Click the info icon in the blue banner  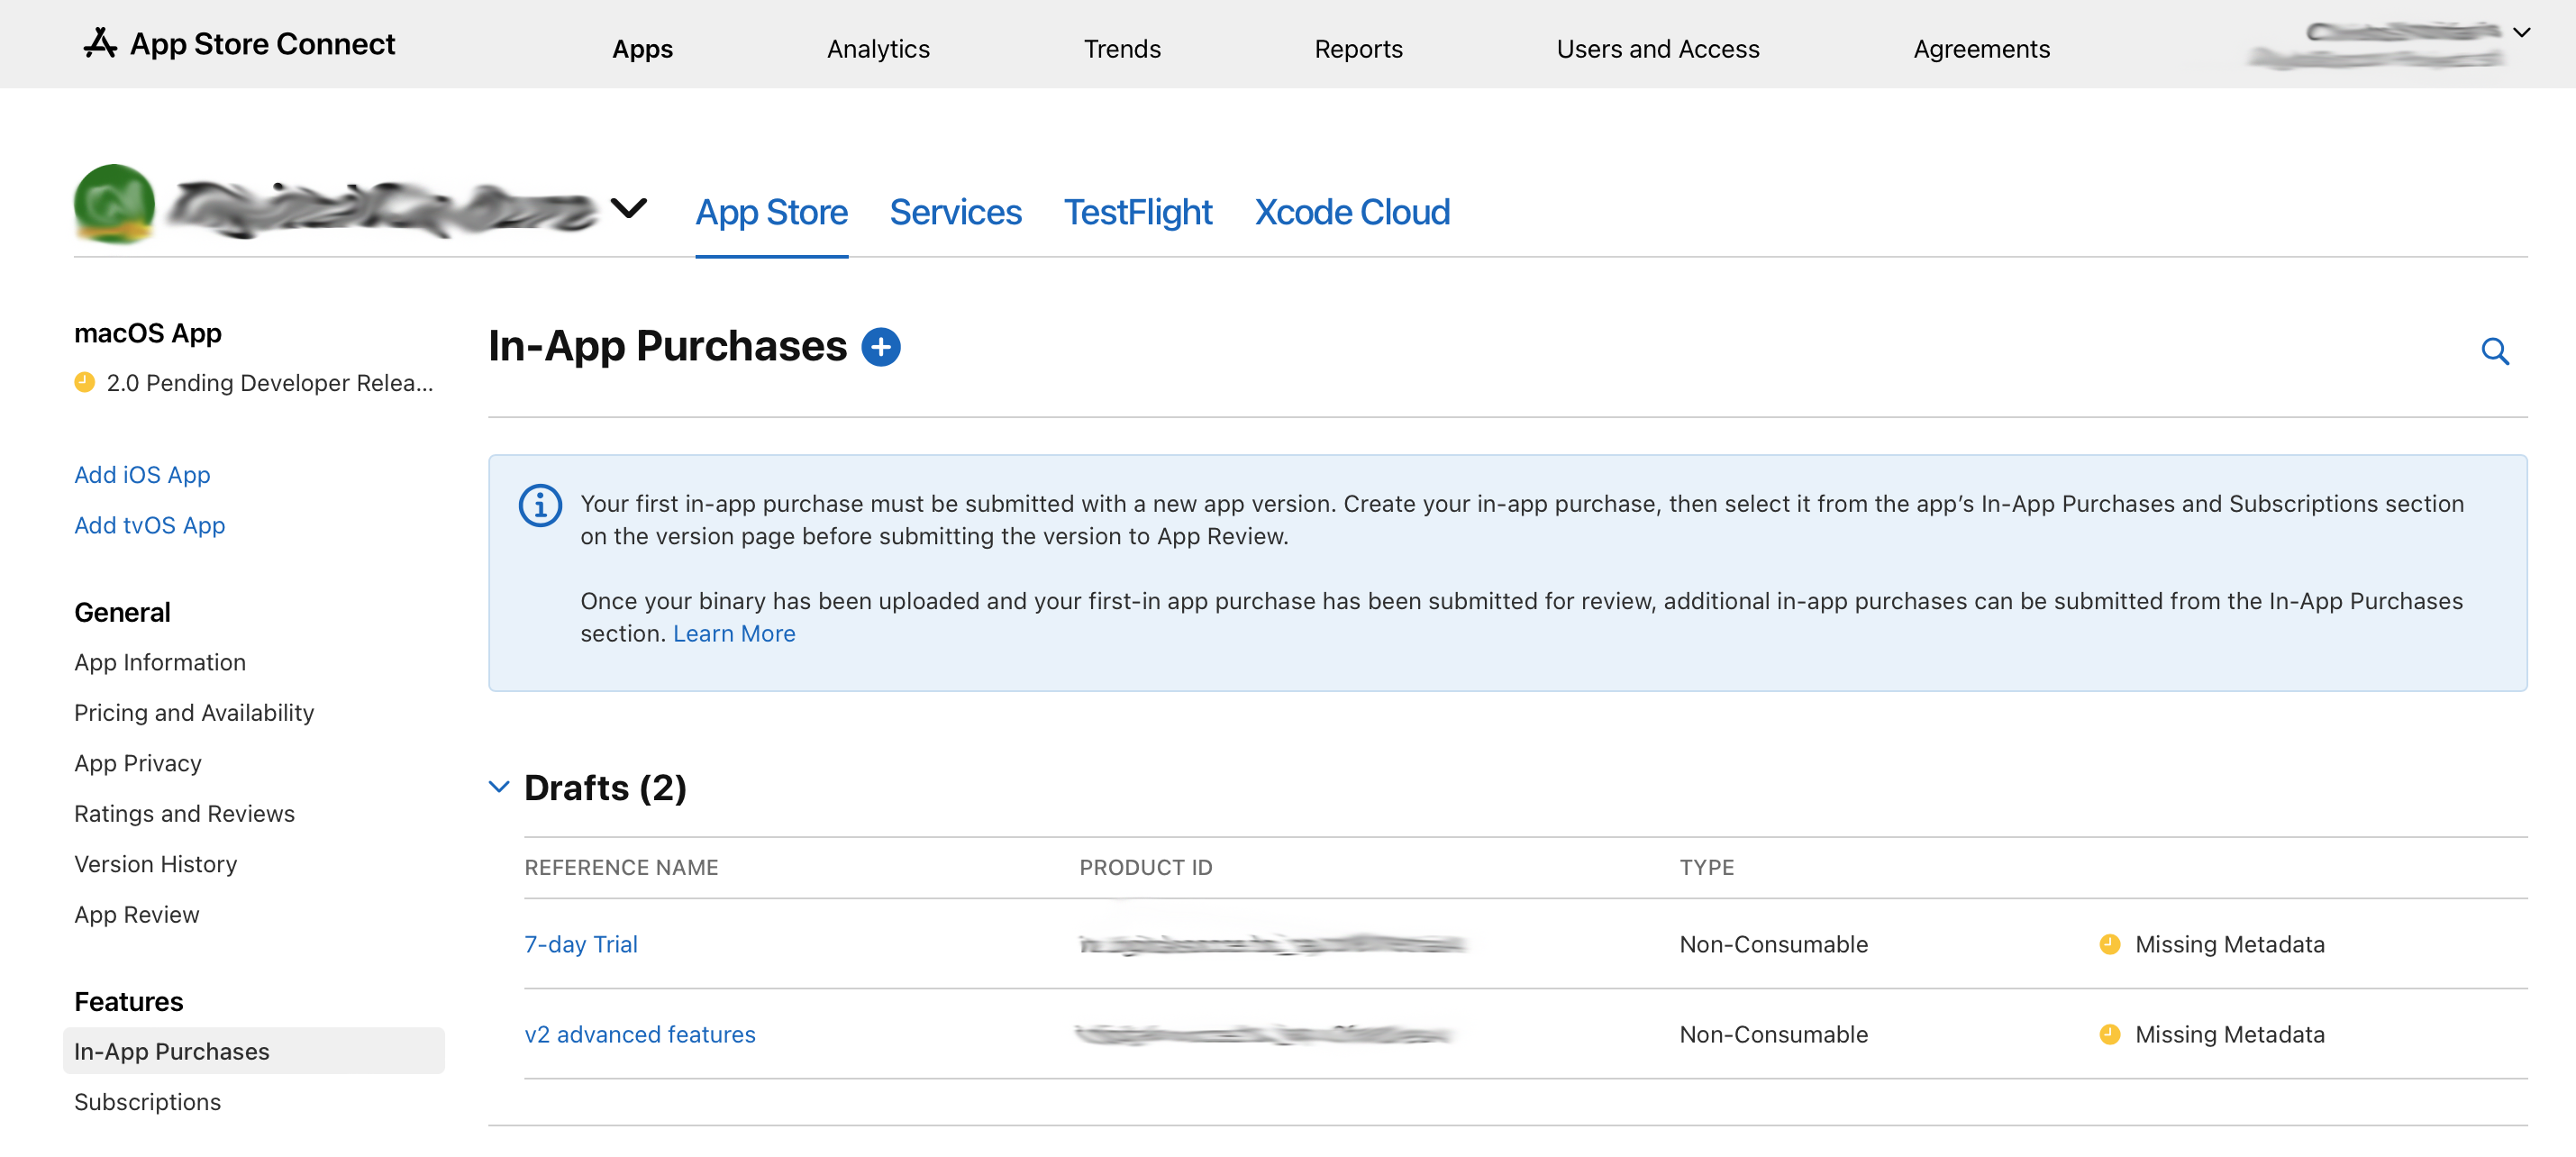[540, 505]
